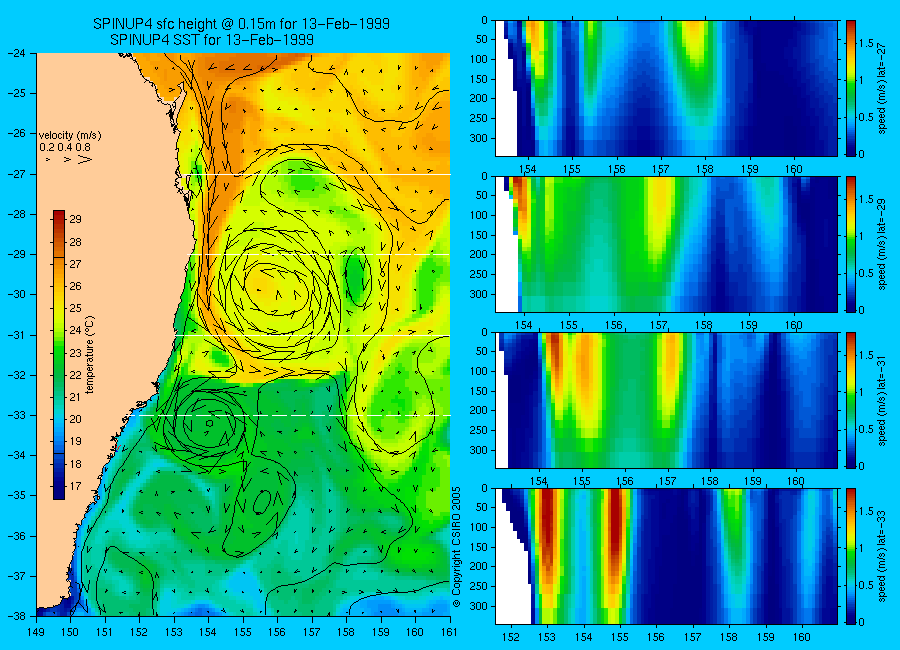Click the subtitle "SPINUP4 SST for 13-Feb-1999"
This screenshot has height=650, width=900.
tap(212, 40)
